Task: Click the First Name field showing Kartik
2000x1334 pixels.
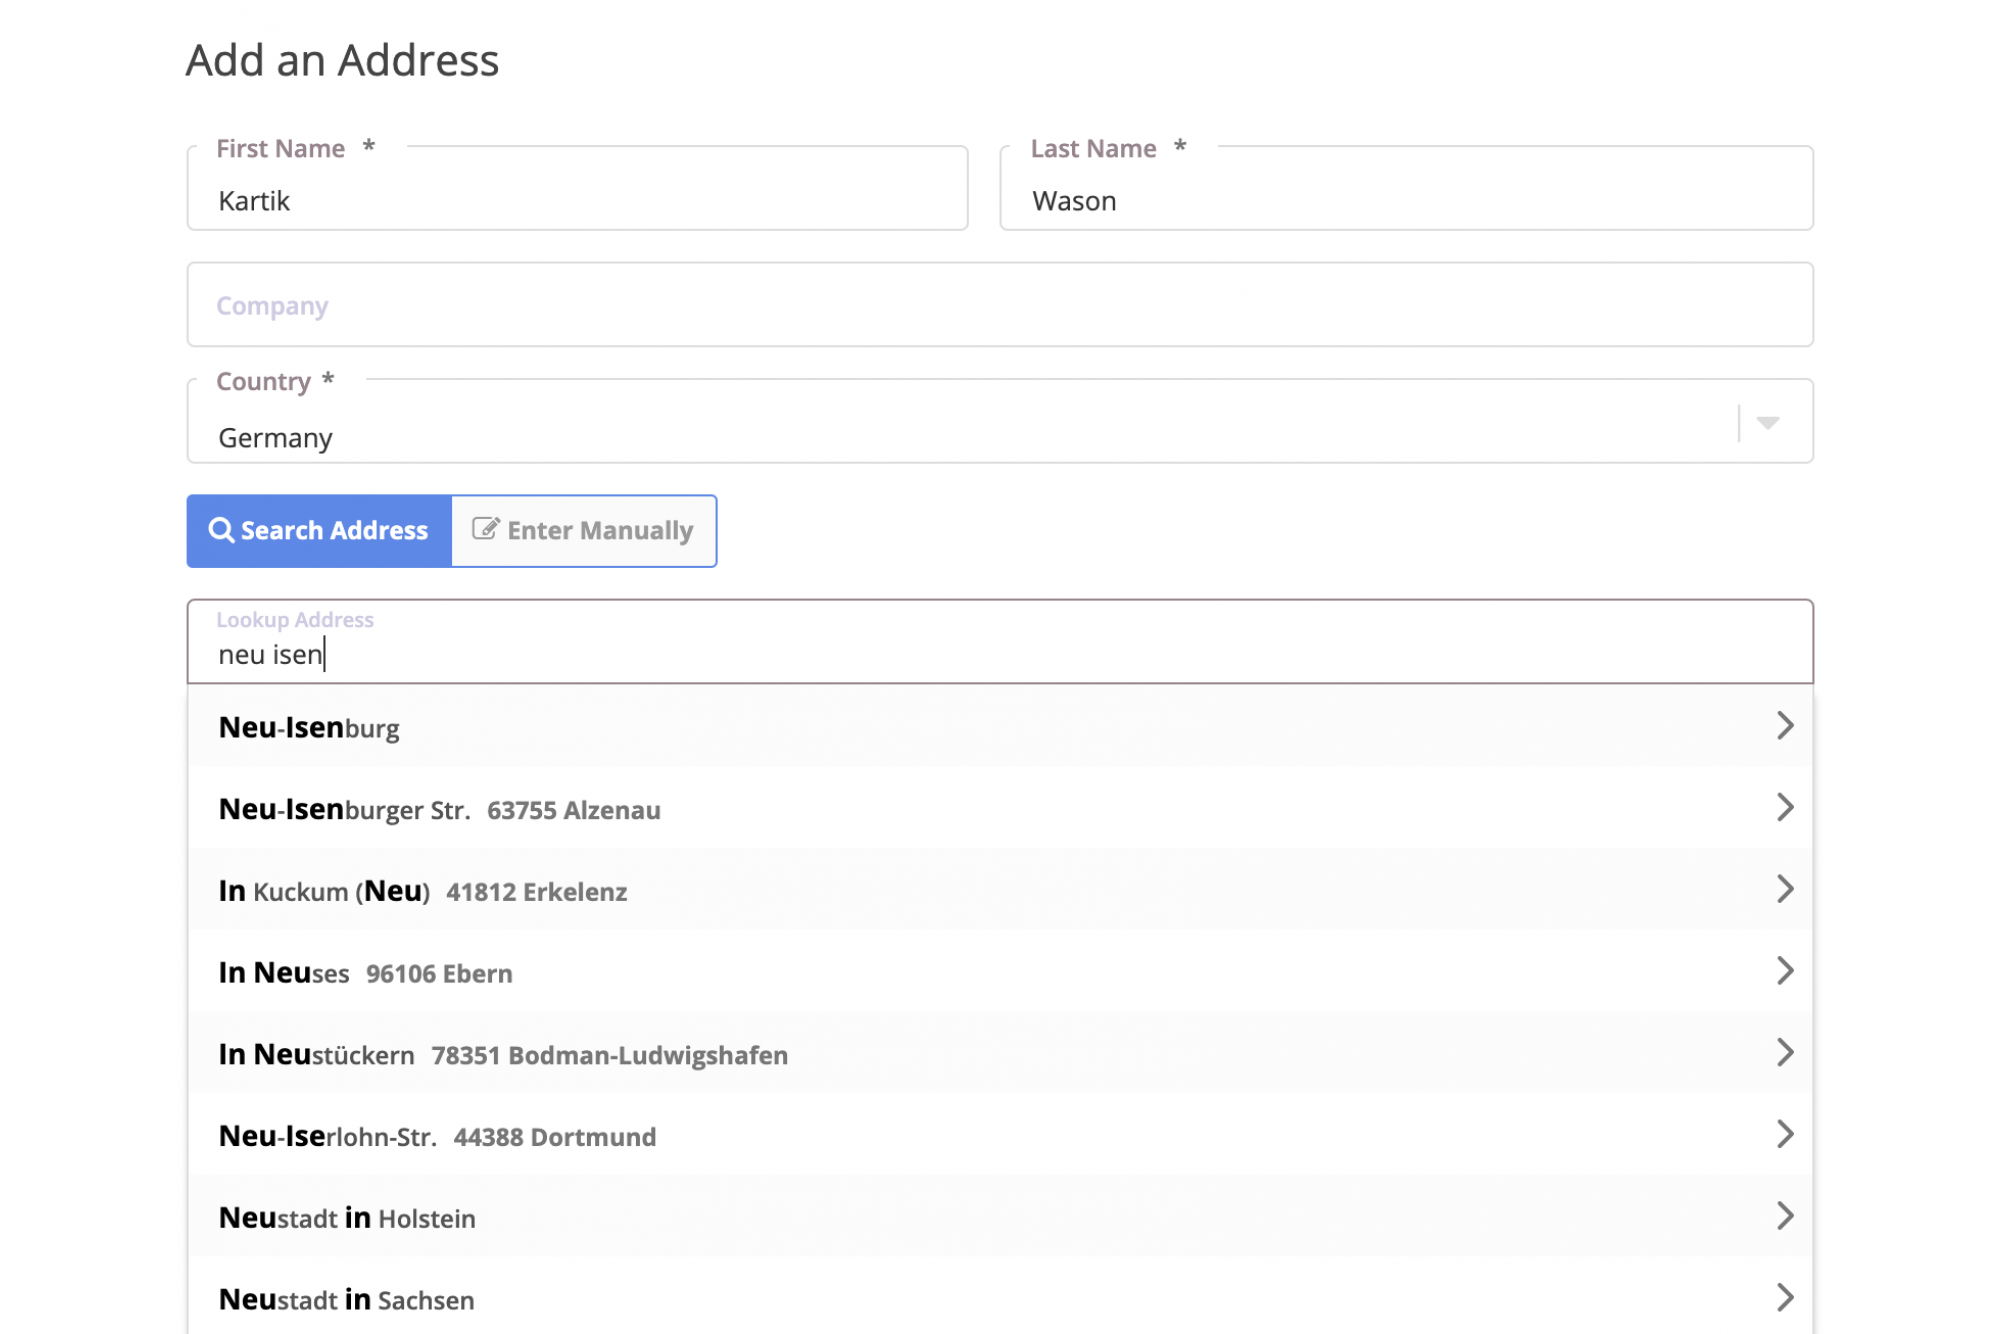Action: point(575,200)
